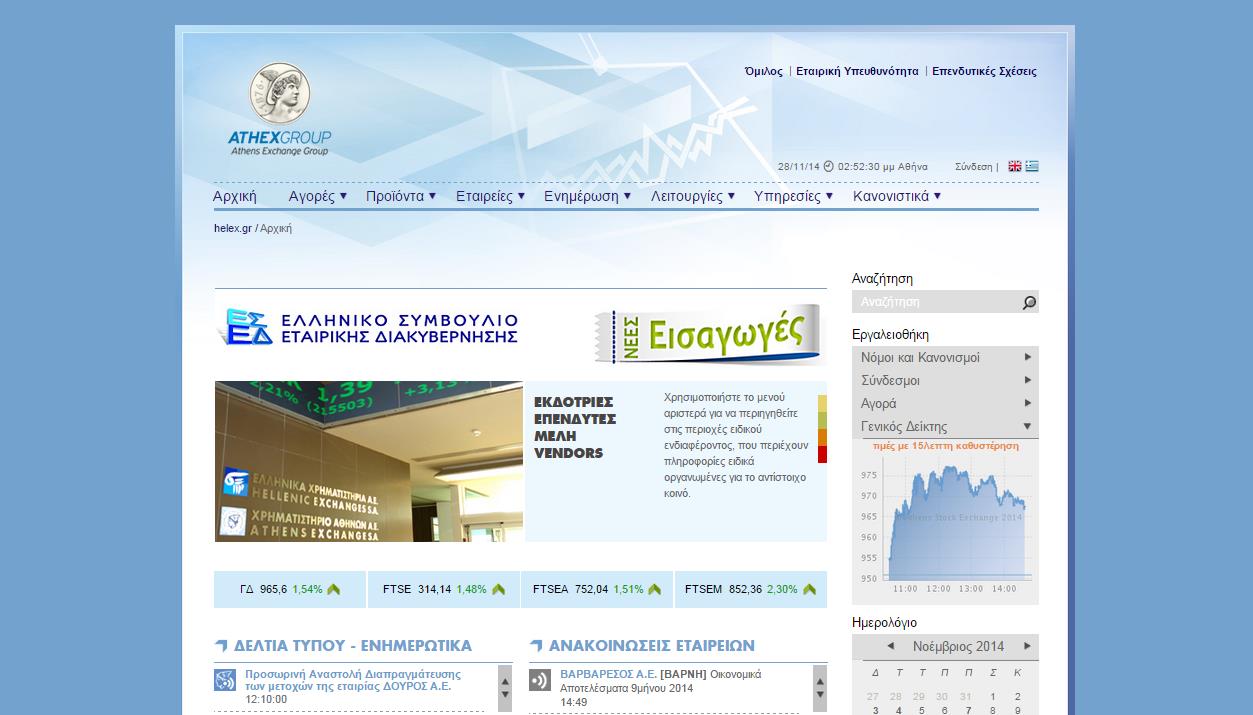Screen dimensions: 1253x715
Task: Select day 1 in November calendar
Action: pyautogui.click(x=993, y=697)
